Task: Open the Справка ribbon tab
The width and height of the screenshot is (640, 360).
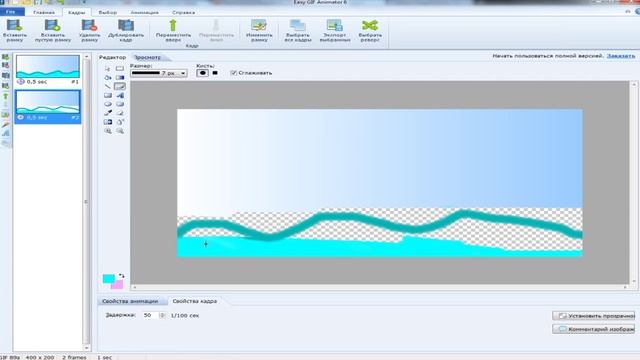Action: [183, 12]
